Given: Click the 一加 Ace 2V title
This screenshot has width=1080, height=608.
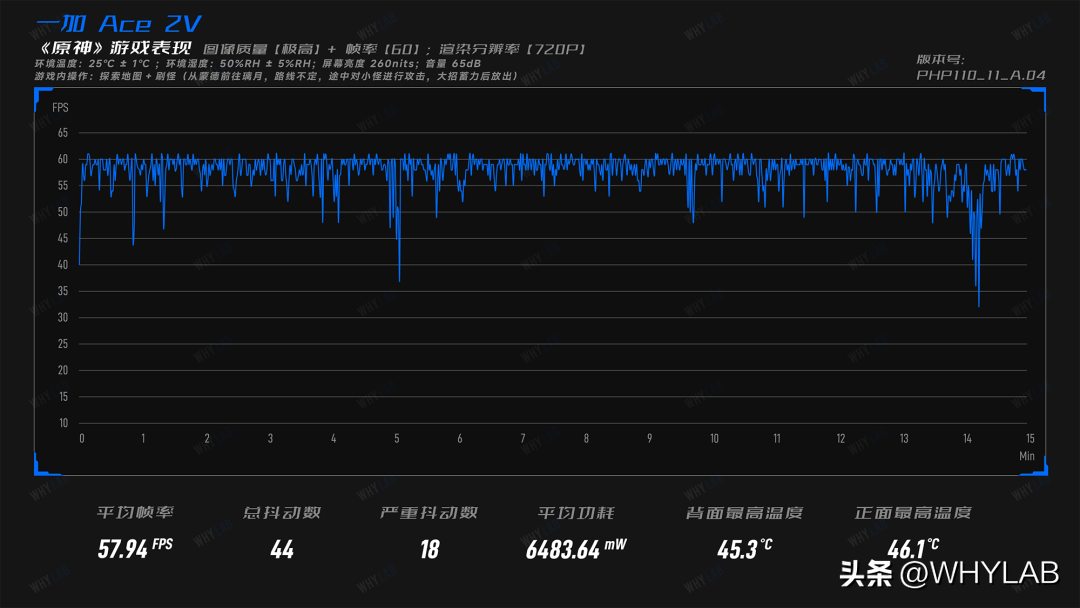Looking at the screenshot, I should point(118,24).
